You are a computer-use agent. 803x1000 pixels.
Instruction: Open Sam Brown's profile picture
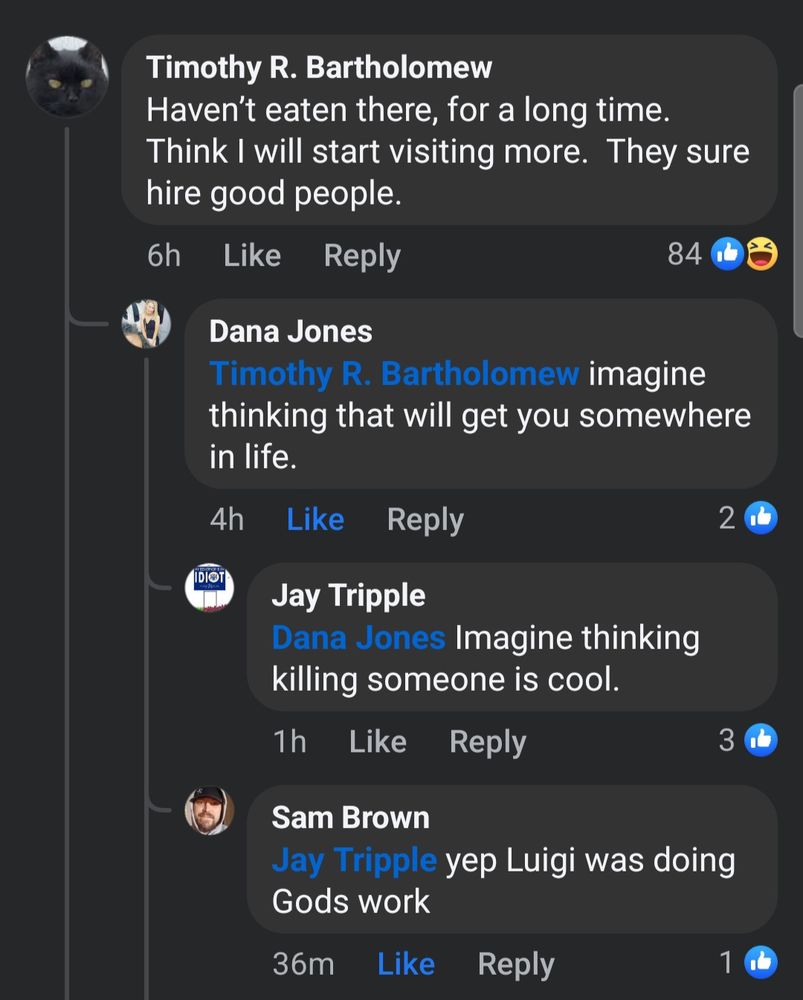click(x=209, y=810)
